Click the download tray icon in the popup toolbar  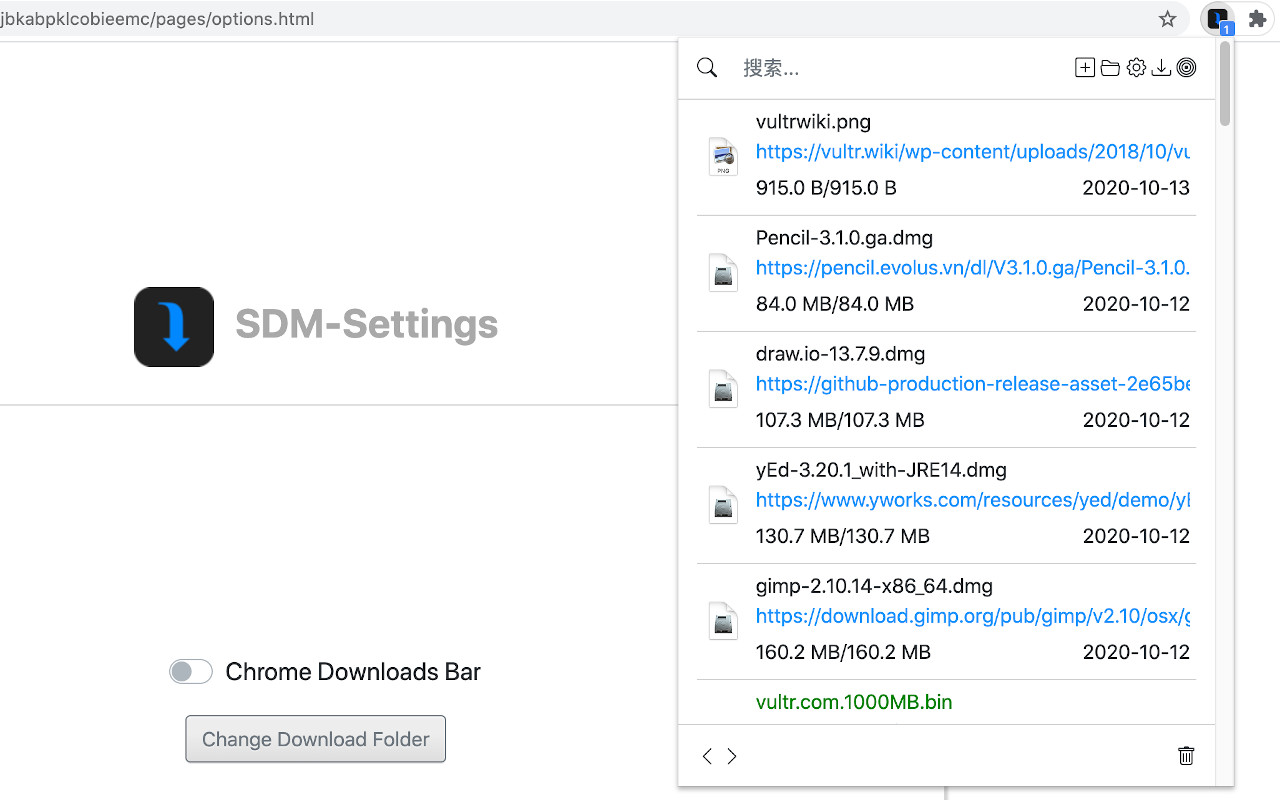pos(1161,68)
